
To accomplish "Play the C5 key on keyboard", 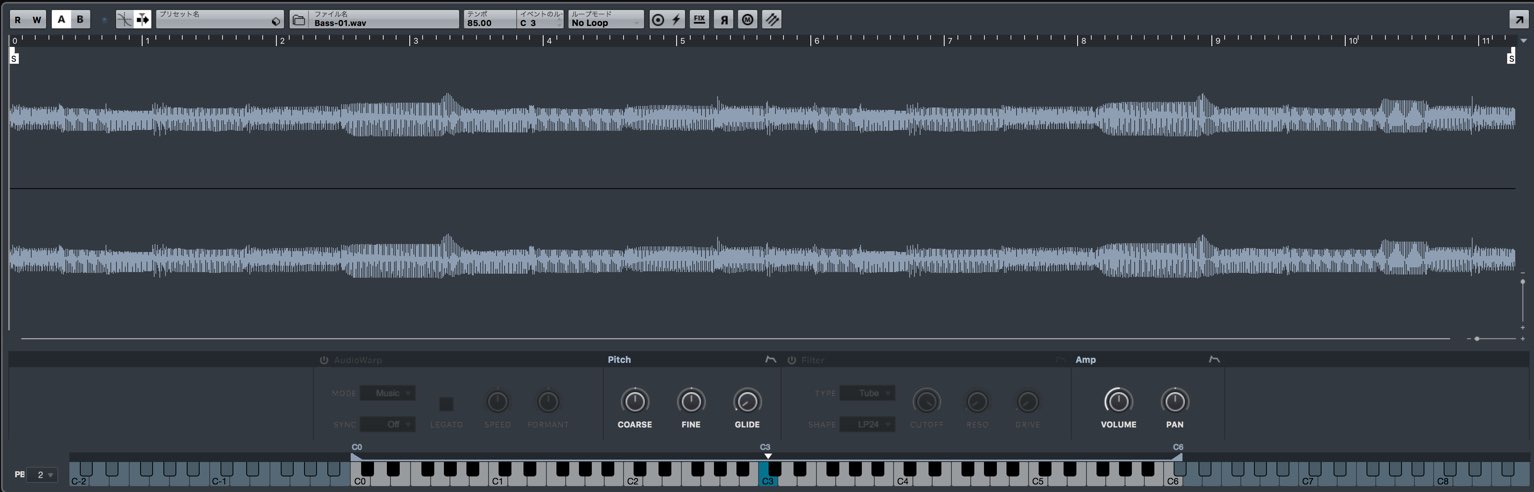I will 1038,481.
